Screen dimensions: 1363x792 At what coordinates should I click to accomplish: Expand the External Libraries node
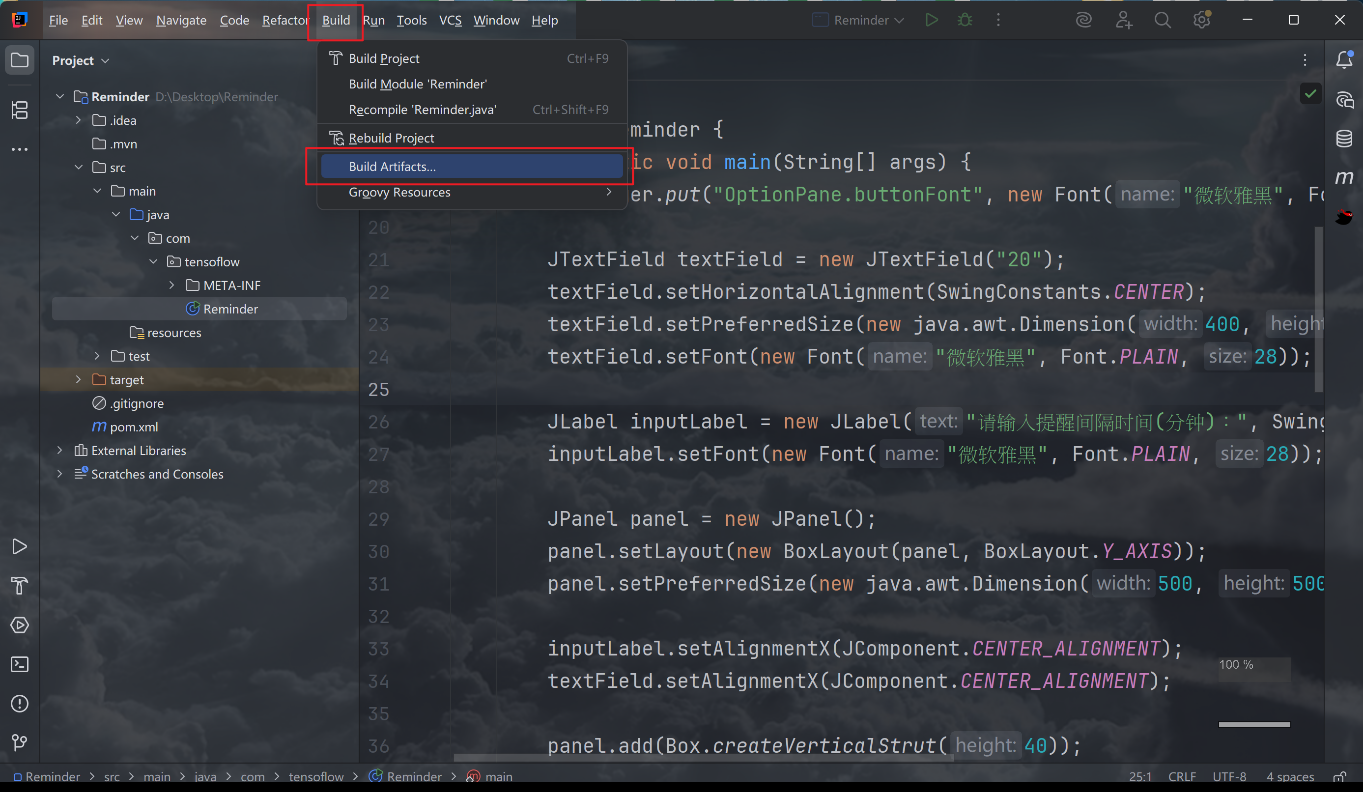61,451
